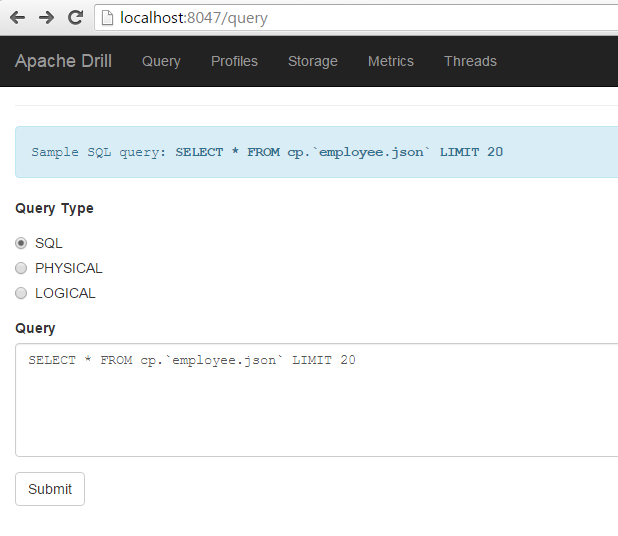Click the "LOGICAL" option label text
This screenshot has height=536, width=618.
[65, 293]
